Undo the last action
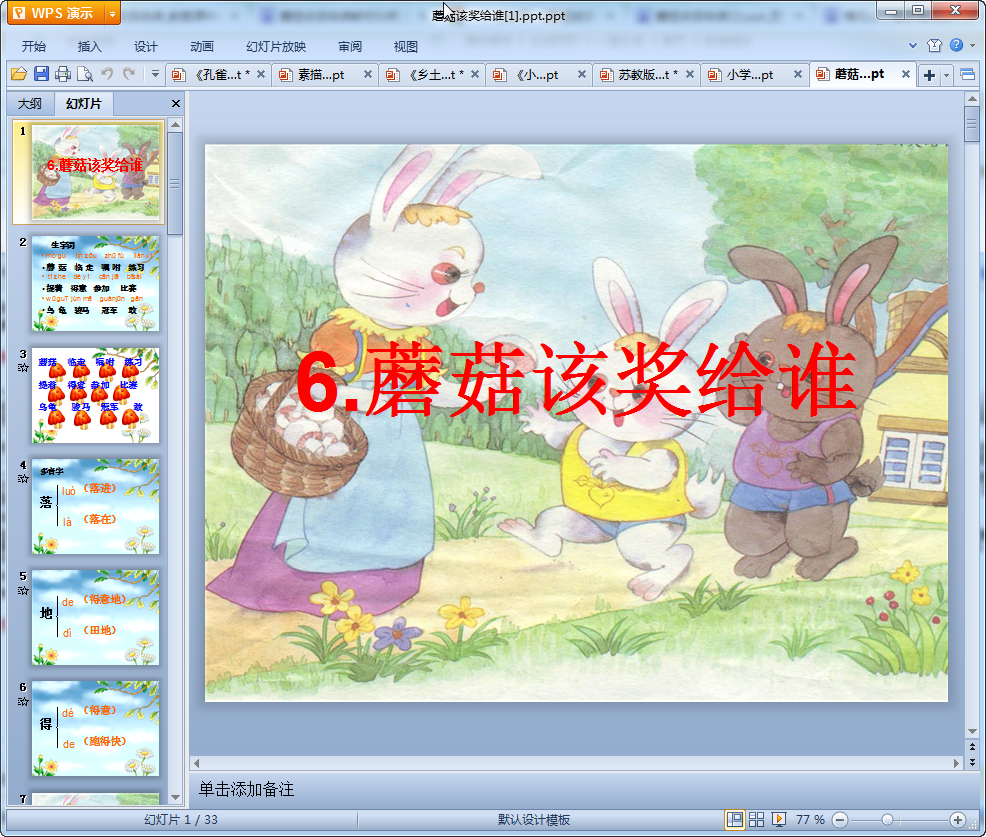 click(x=107, y=74)
